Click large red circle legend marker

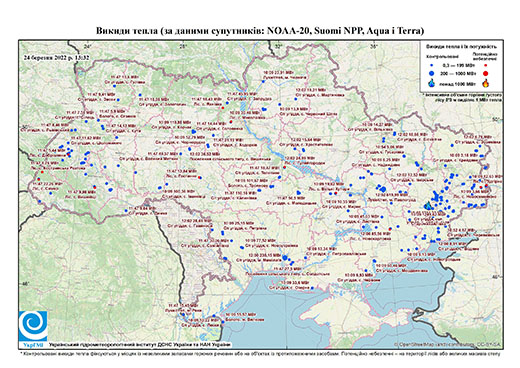[x=485, y=73]
